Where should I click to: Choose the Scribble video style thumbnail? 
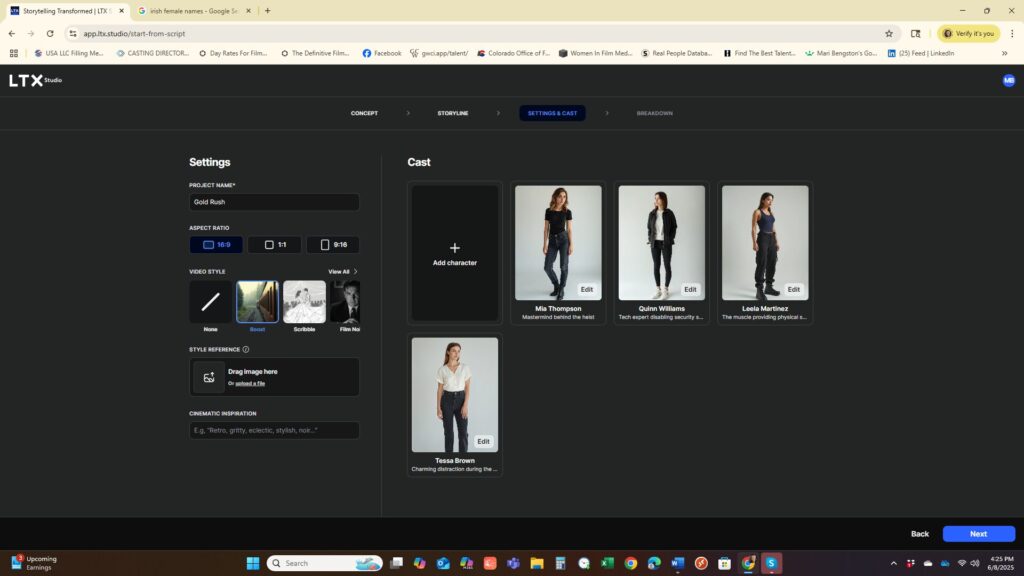304,302
